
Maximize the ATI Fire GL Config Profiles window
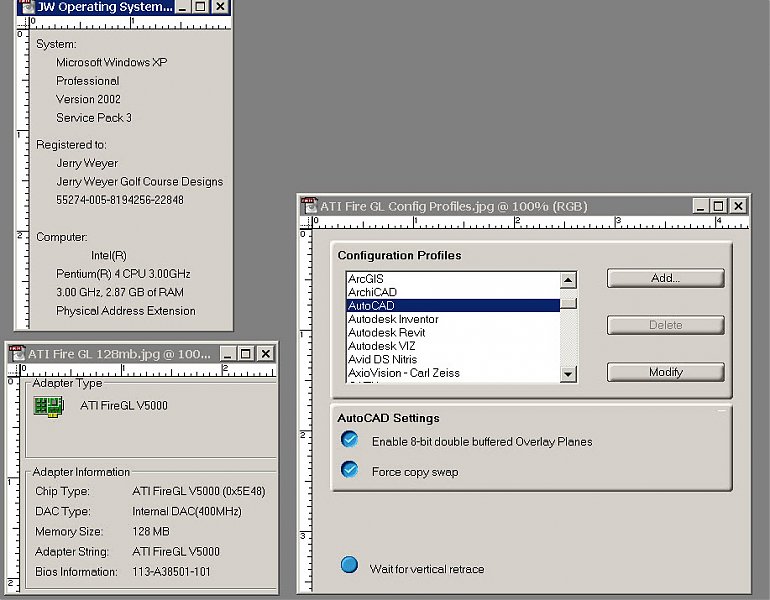click(718, 206)
